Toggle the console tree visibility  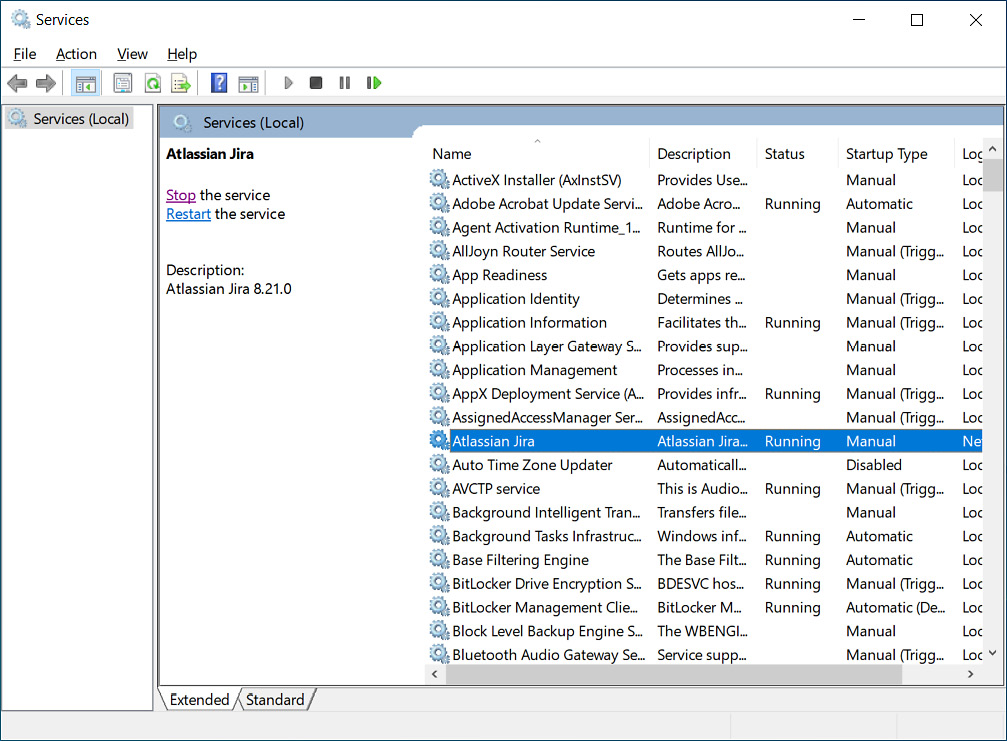click(86, 82)
